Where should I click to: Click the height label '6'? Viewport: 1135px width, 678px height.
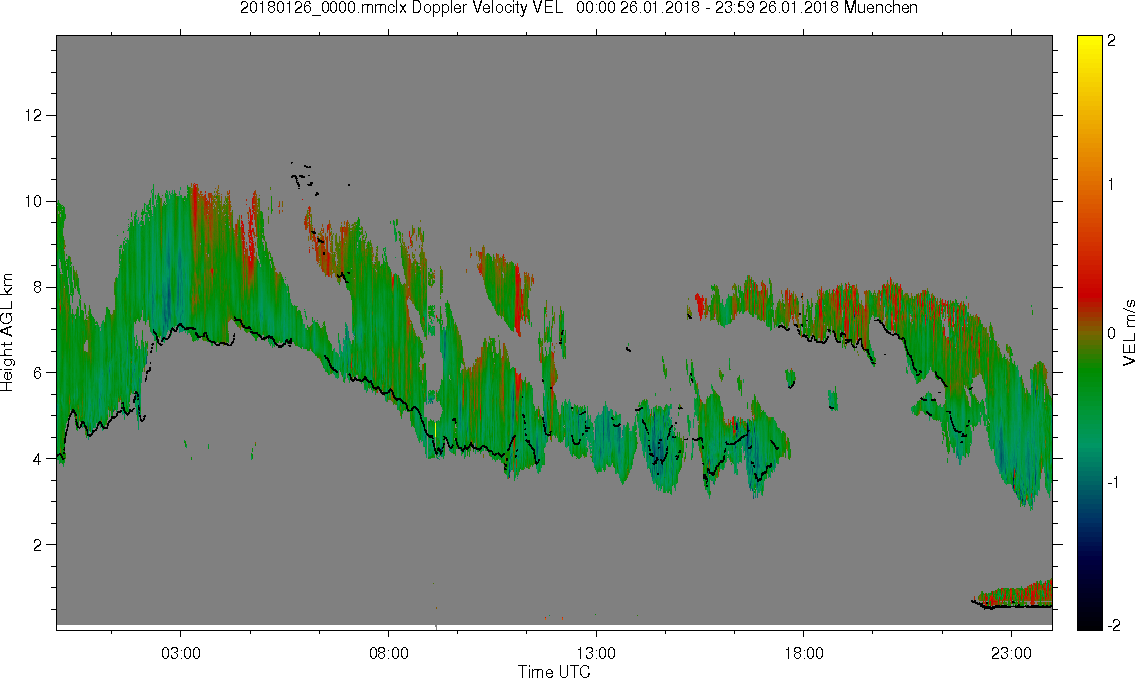coord(38,373)
